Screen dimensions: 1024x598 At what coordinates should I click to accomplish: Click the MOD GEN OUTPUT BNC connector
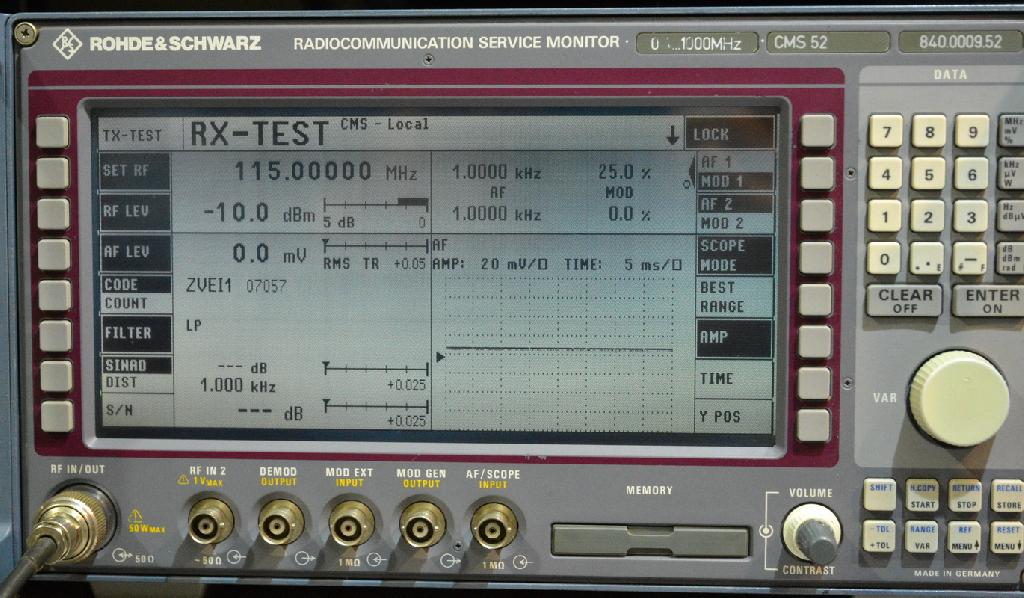pyautogui.click(x=423, y=525)
